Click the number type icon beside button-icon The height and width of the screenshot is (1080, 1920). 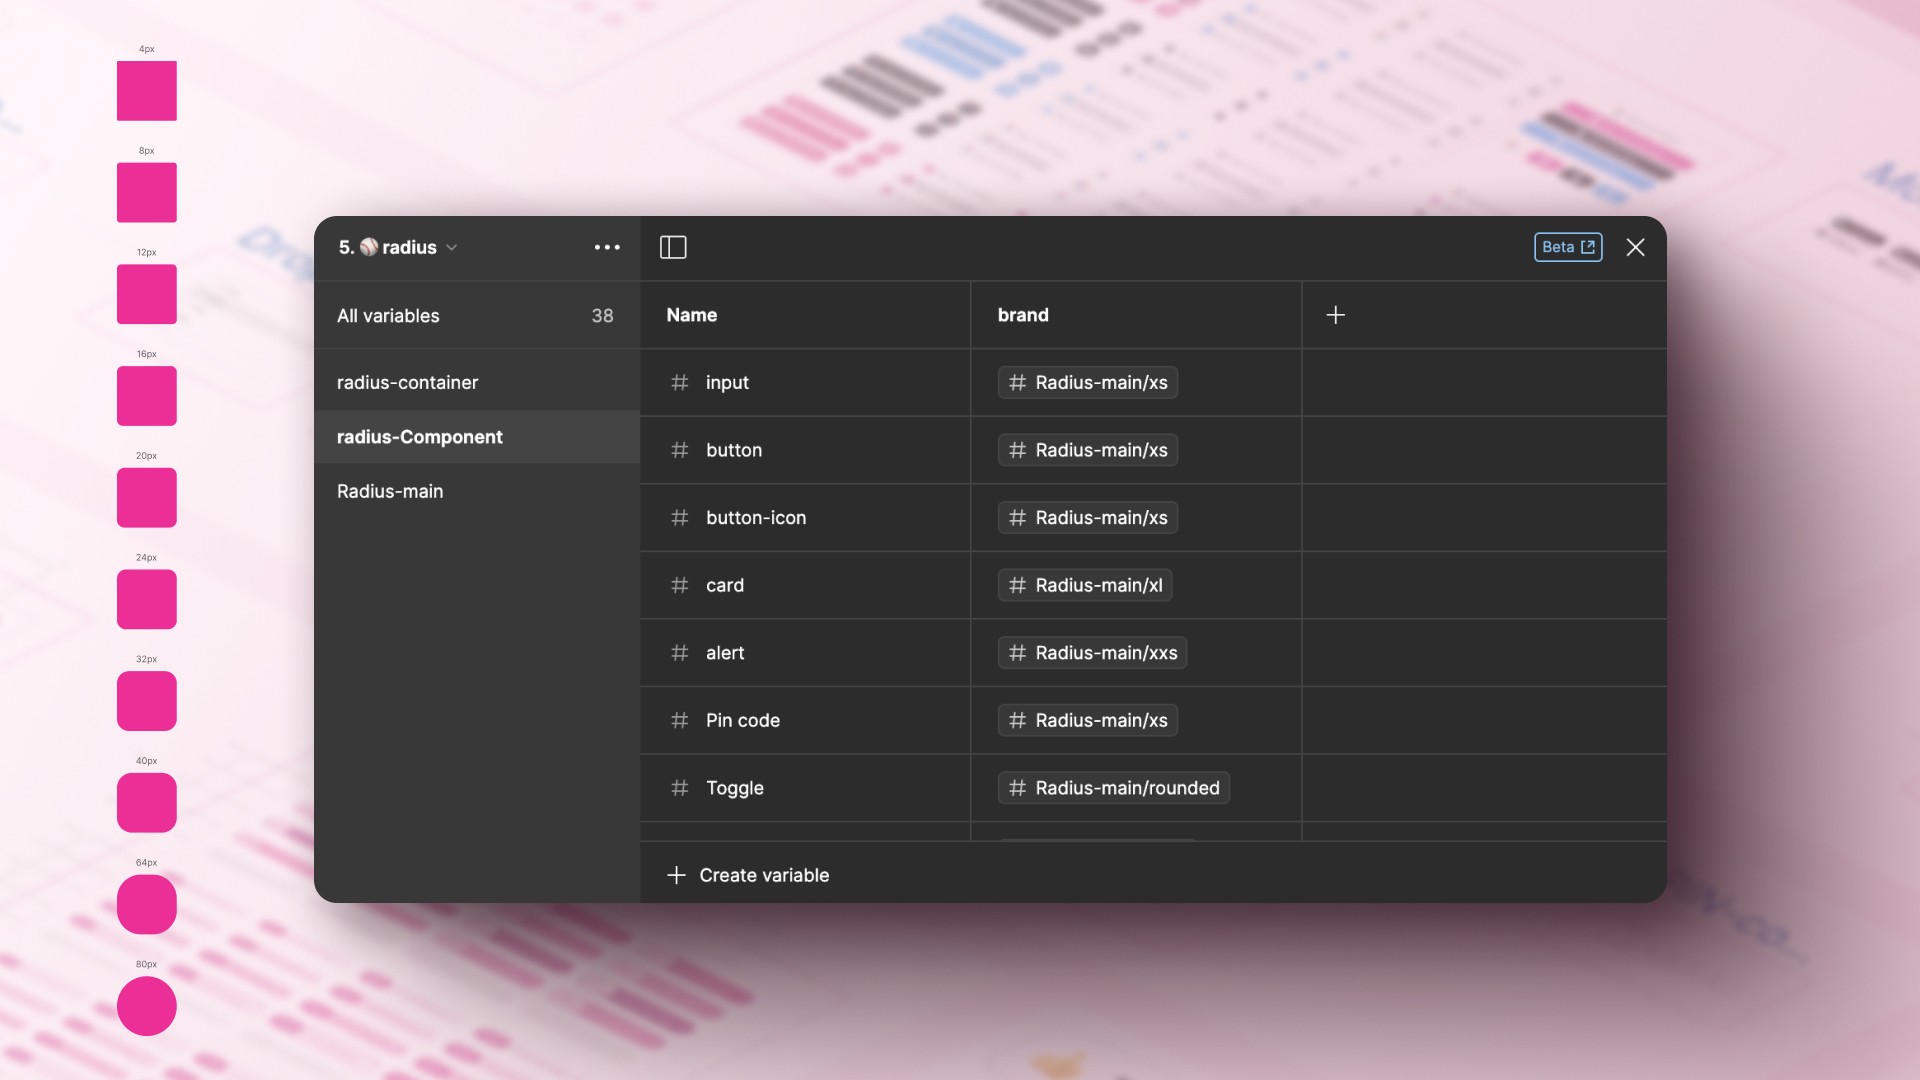click(679, 518)
